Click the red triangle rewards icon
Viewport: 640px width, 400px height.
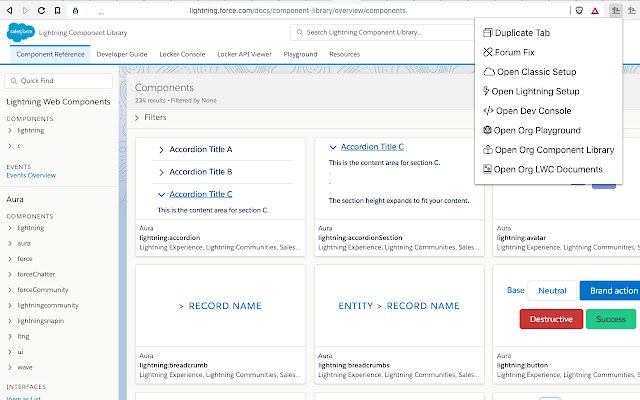point(595,11)
